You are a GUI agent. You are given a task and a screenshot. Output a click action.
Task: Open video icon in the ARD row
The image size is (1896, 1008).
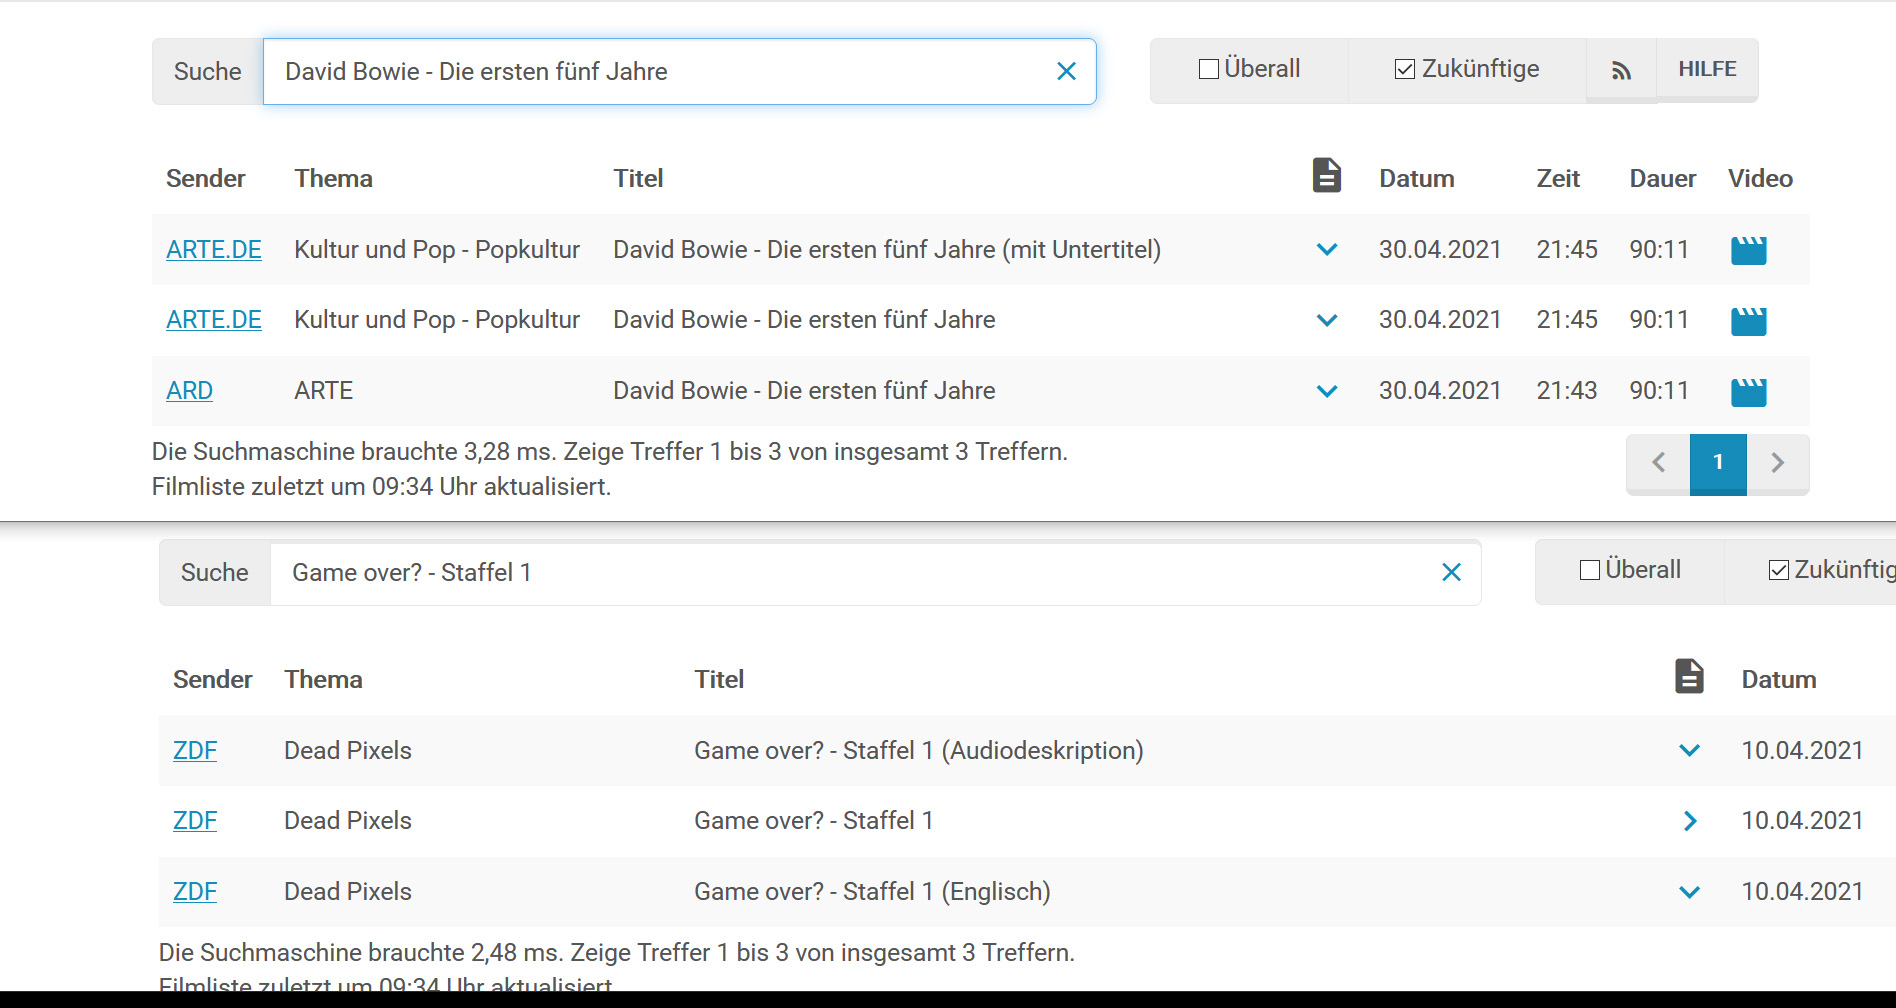point(1748,392)
